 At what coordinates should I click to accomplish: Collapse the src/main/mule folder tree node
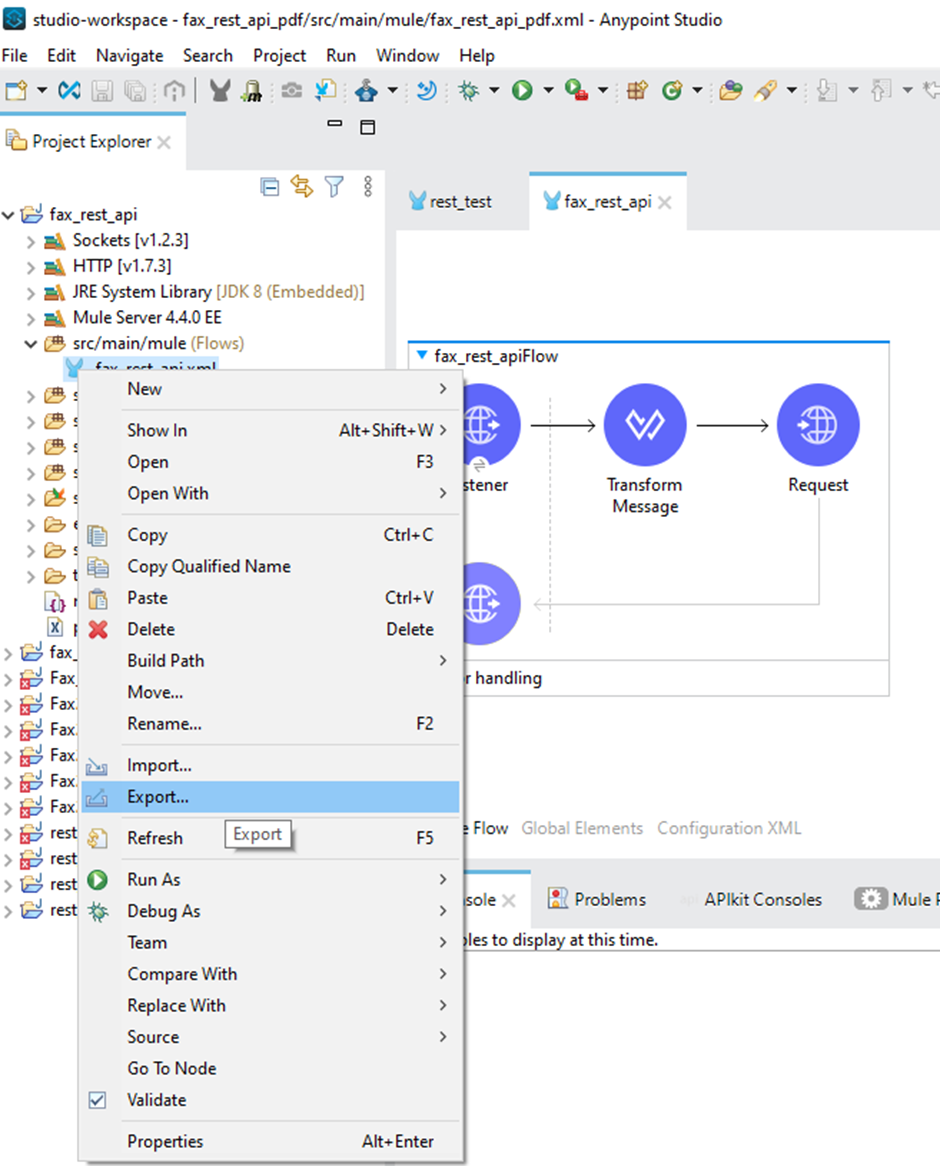point(31,344)
